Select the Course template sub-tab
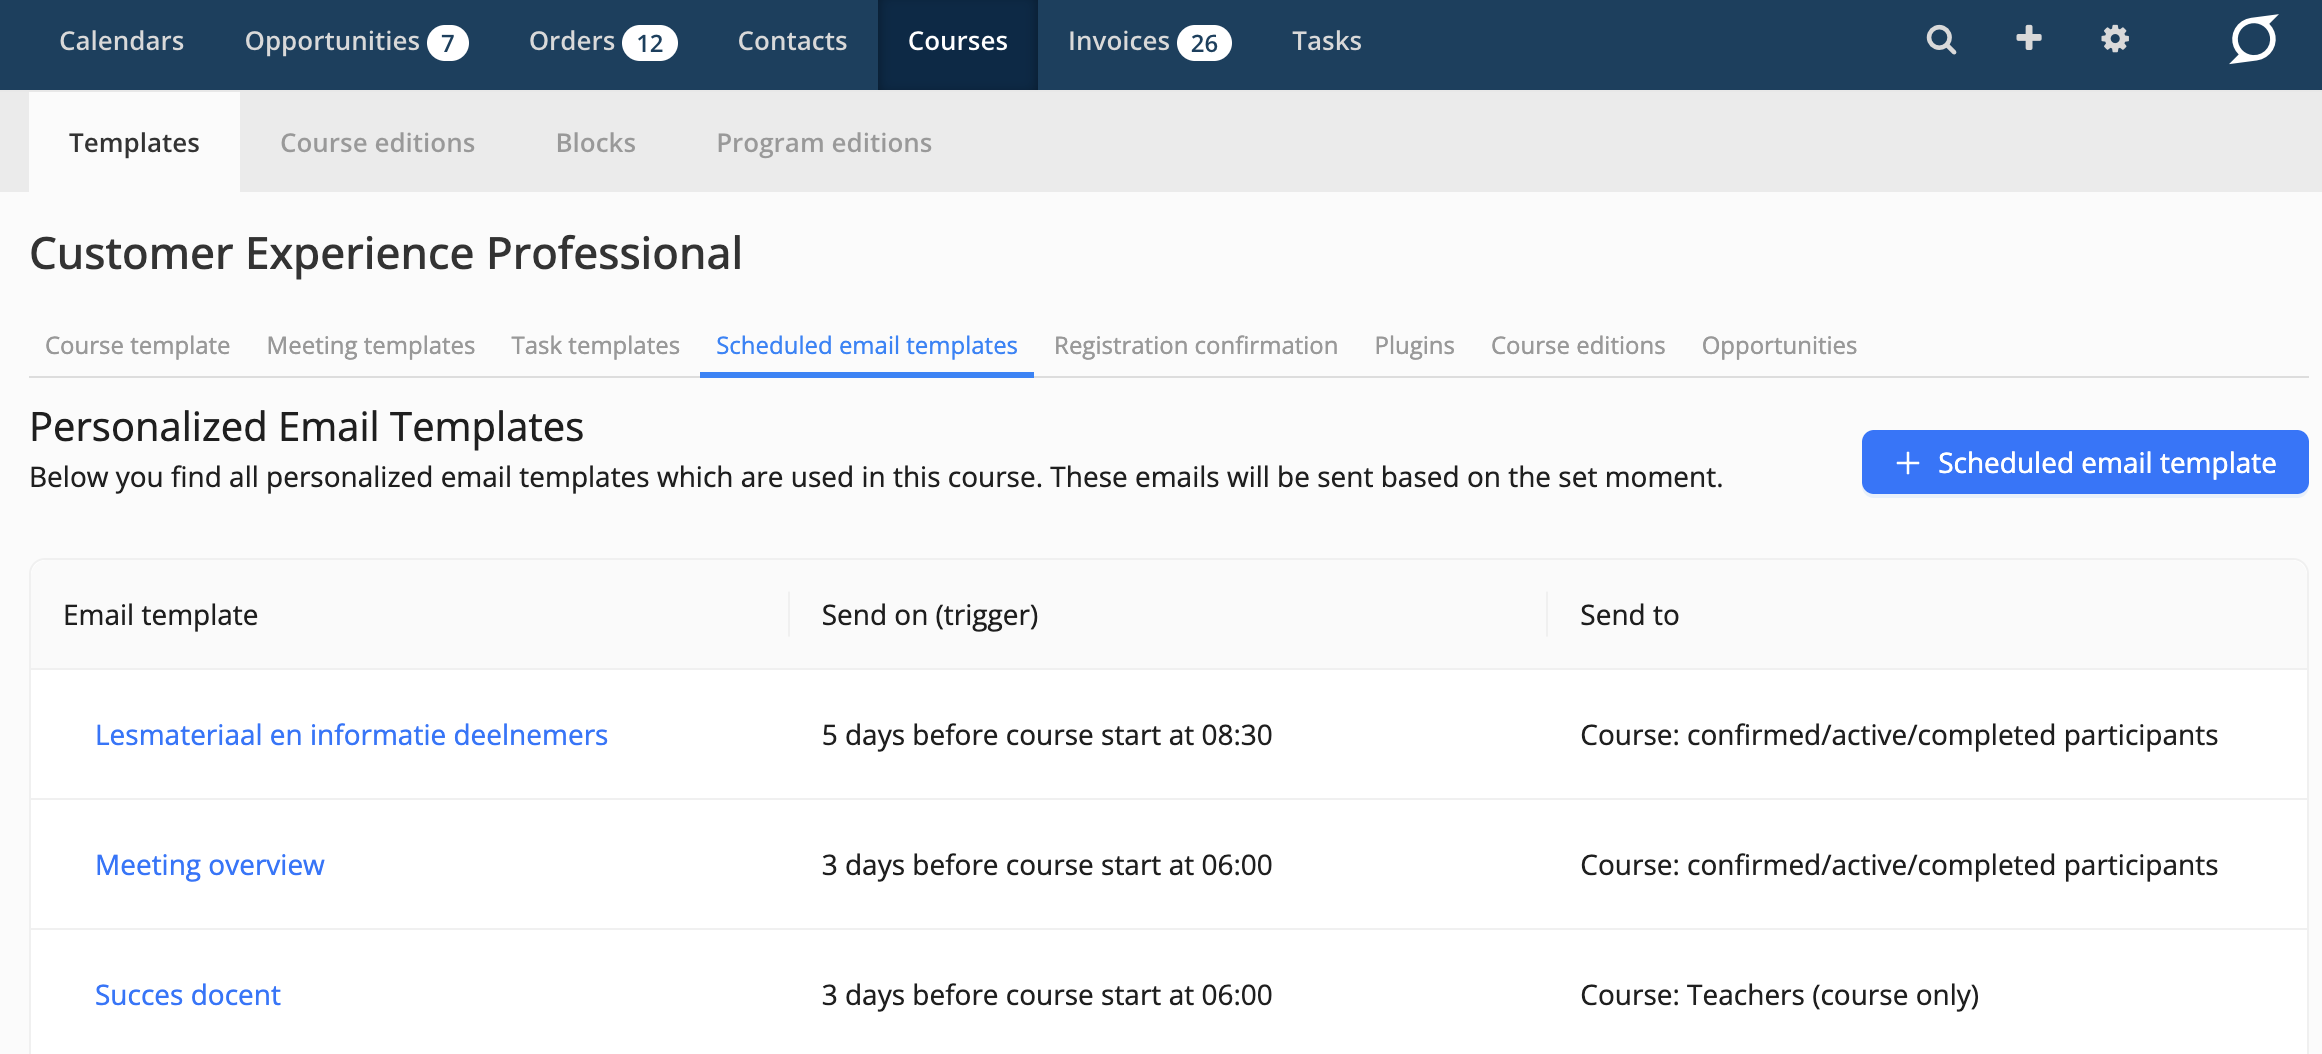This screenshot has width=2322, height=1054. 138,345
